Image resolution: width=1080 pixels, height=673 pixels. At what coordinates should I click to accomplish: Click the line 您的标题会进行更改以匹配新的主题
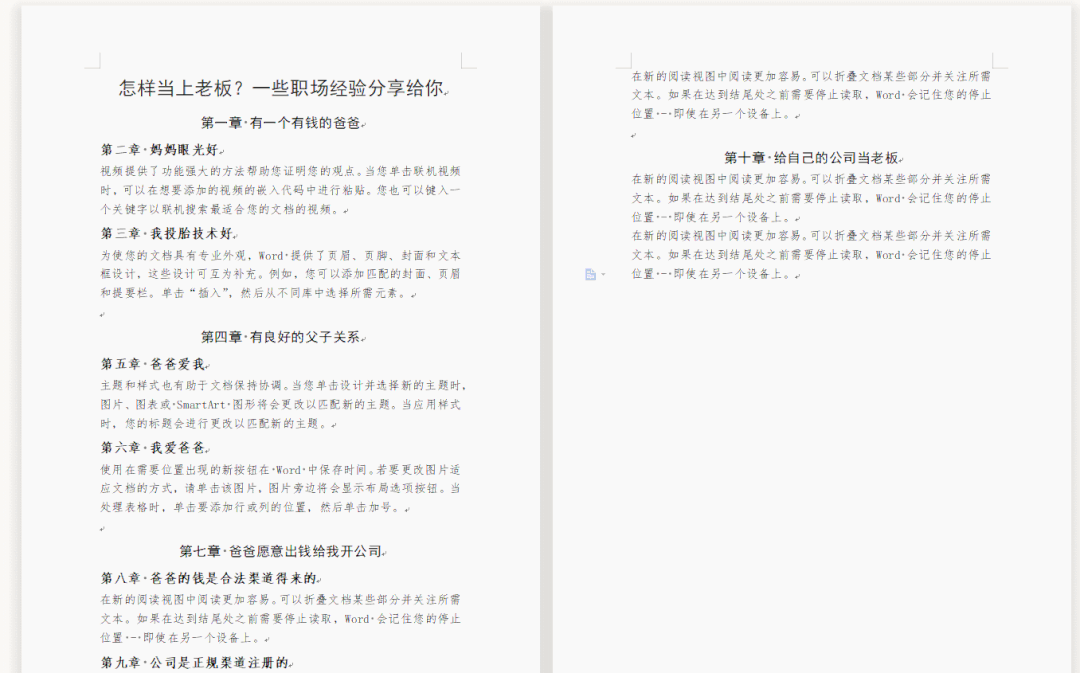tap(216, 423)
